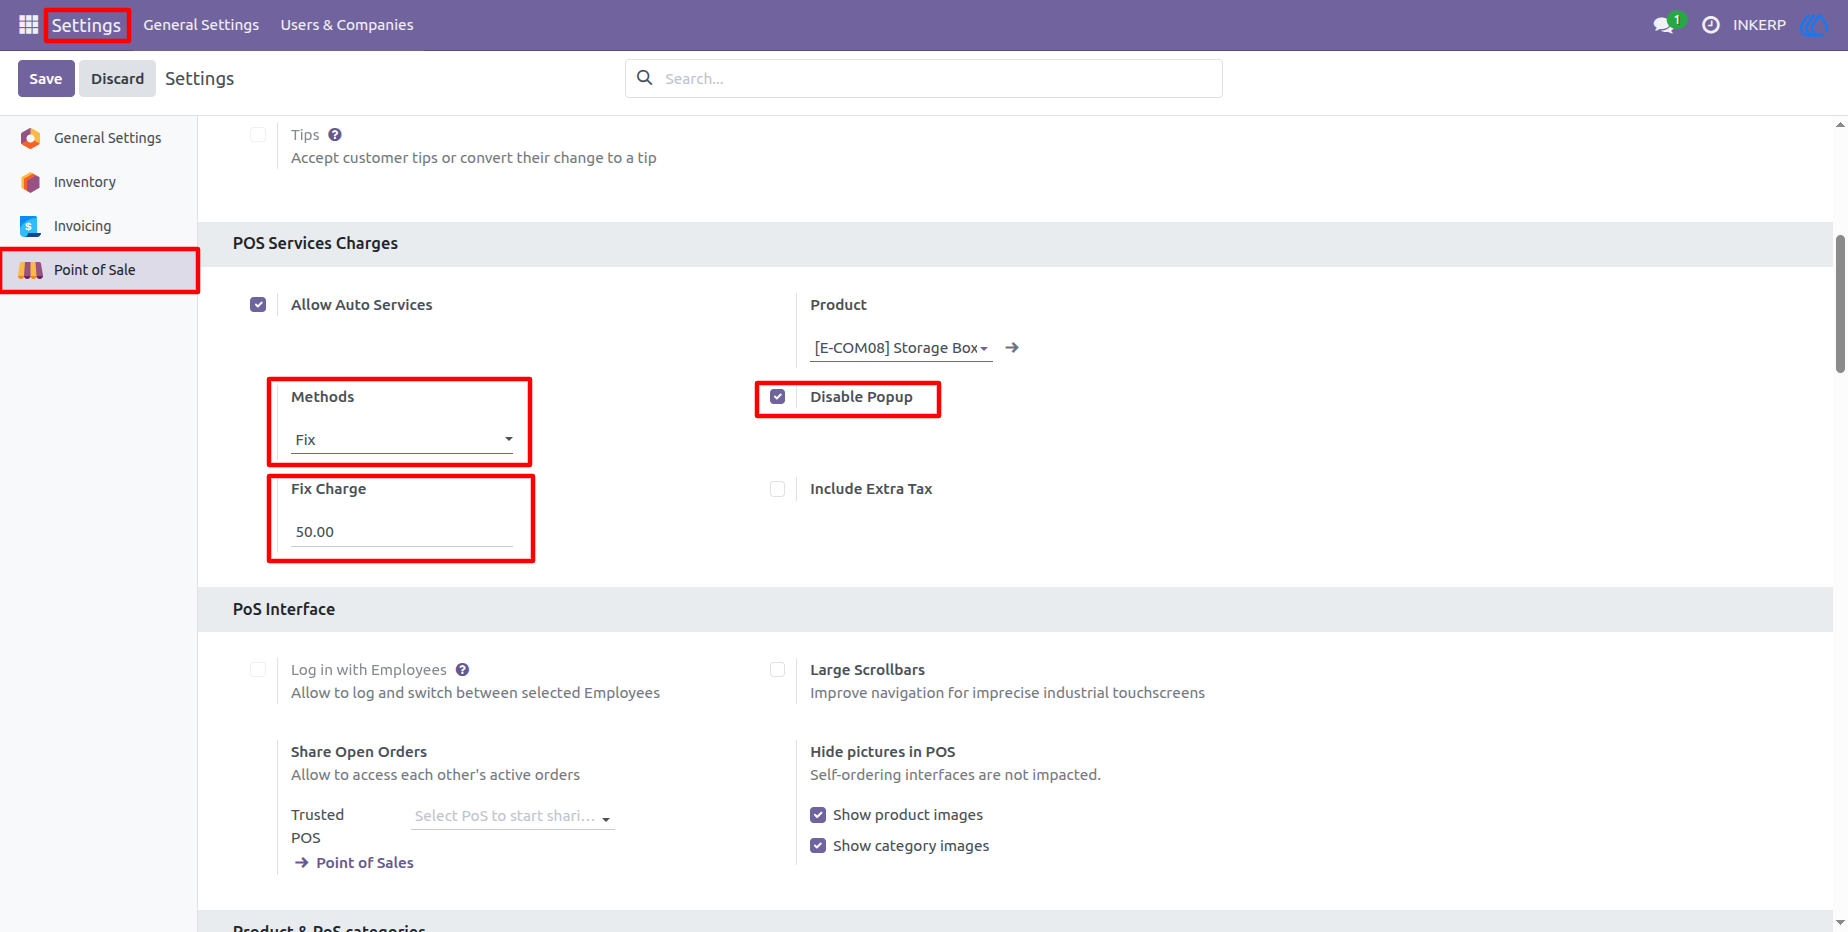Image resolution: width=1848 pixels, height=932 pixels.
Task: Open the Trusted POS selection dropdown
Action: [x=513, y=816]
